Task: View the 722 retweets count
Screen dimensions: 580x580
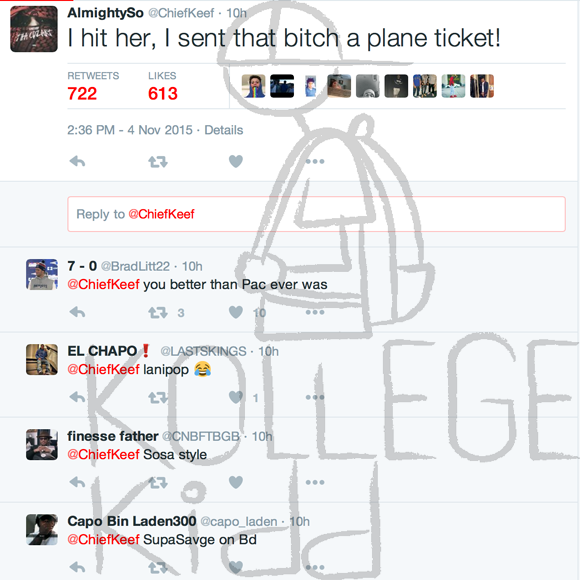Action: [x=82, y=94]
